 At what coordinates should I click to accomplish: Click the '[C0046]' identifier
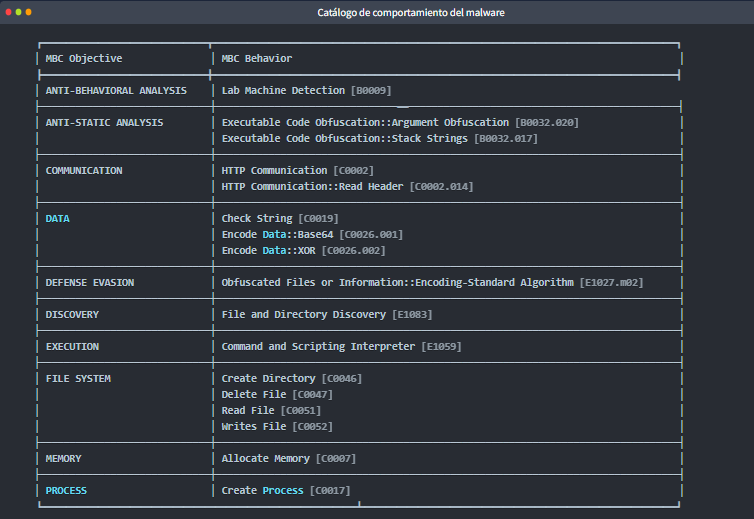[x=342, y=379]
